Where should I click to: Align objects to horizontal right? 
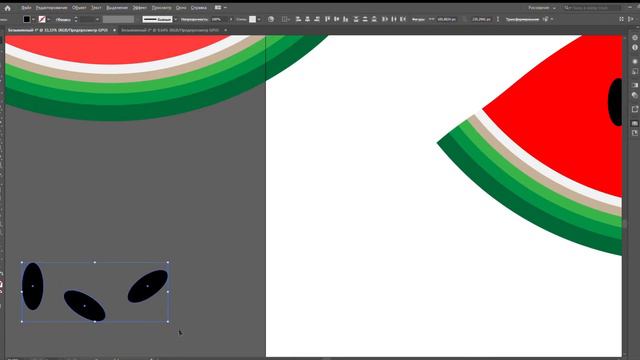[x=317, y=19]
